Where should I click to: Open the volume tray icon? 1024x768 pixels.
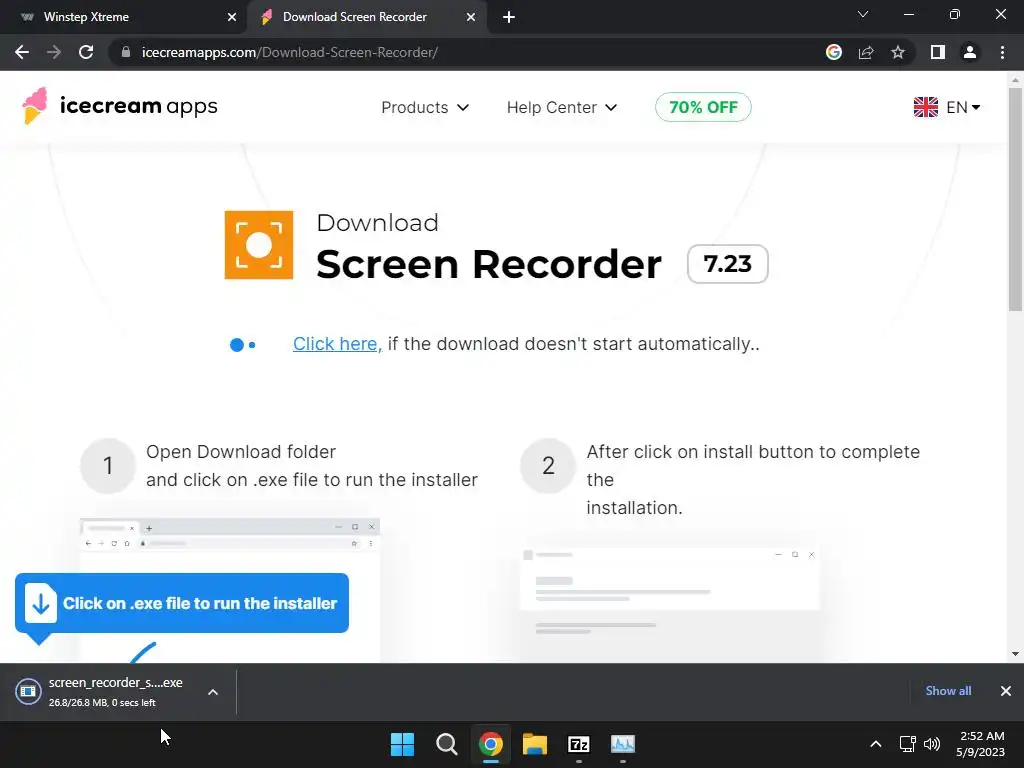tap(932, 744)
